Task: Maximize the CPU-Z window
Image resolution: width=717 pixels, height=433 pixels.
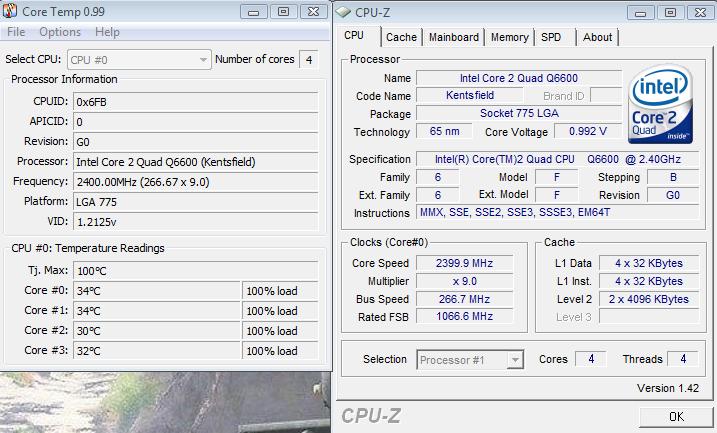Action: (x=670, y=13)
